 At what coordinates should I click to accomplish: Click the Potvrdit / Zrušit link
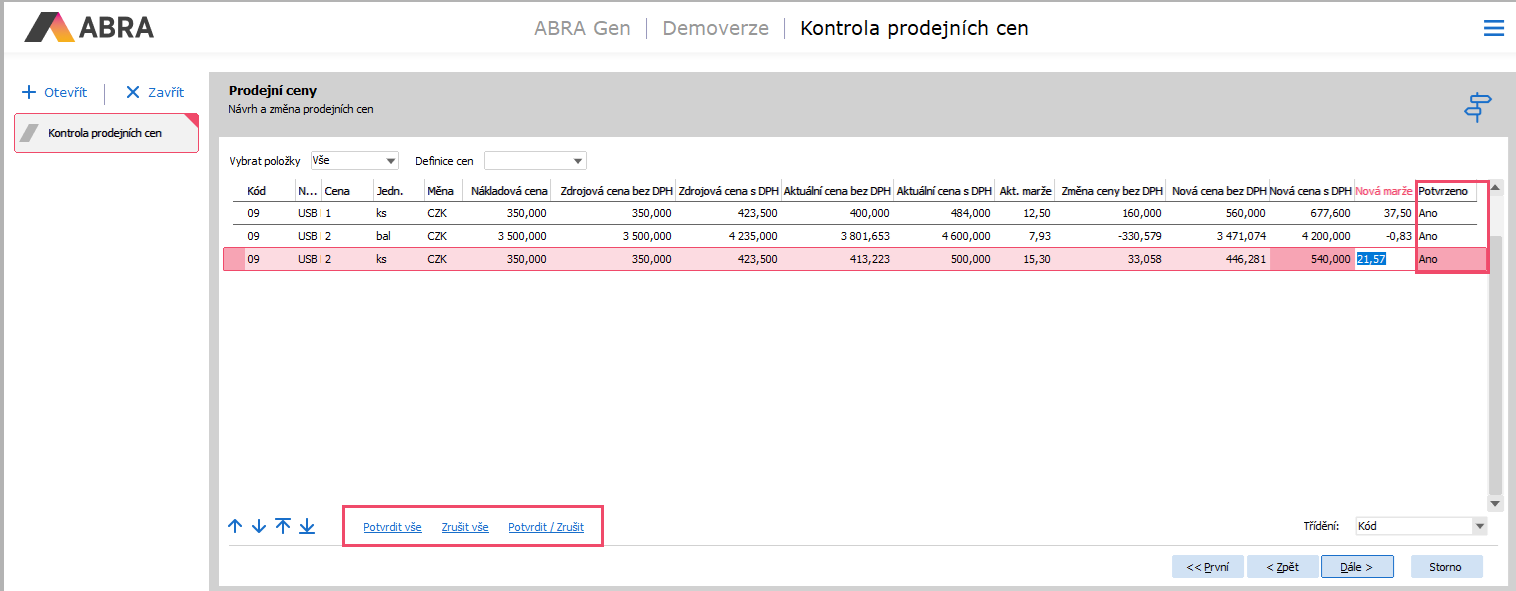[546, 527]
